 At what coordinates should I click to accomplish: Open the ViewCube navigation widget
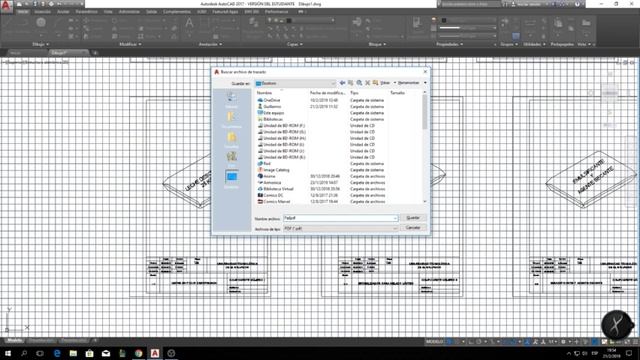[x=610, y=93]
